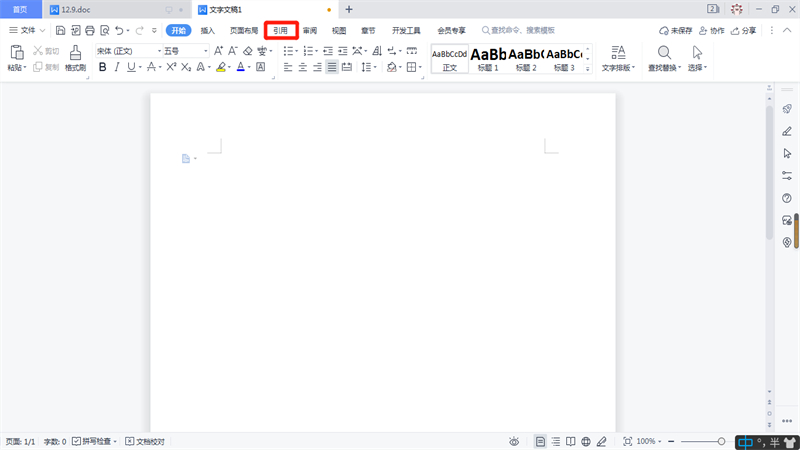Click the Save icon in quick toolbar
This screenshot has width=800, height=450.
60,31
